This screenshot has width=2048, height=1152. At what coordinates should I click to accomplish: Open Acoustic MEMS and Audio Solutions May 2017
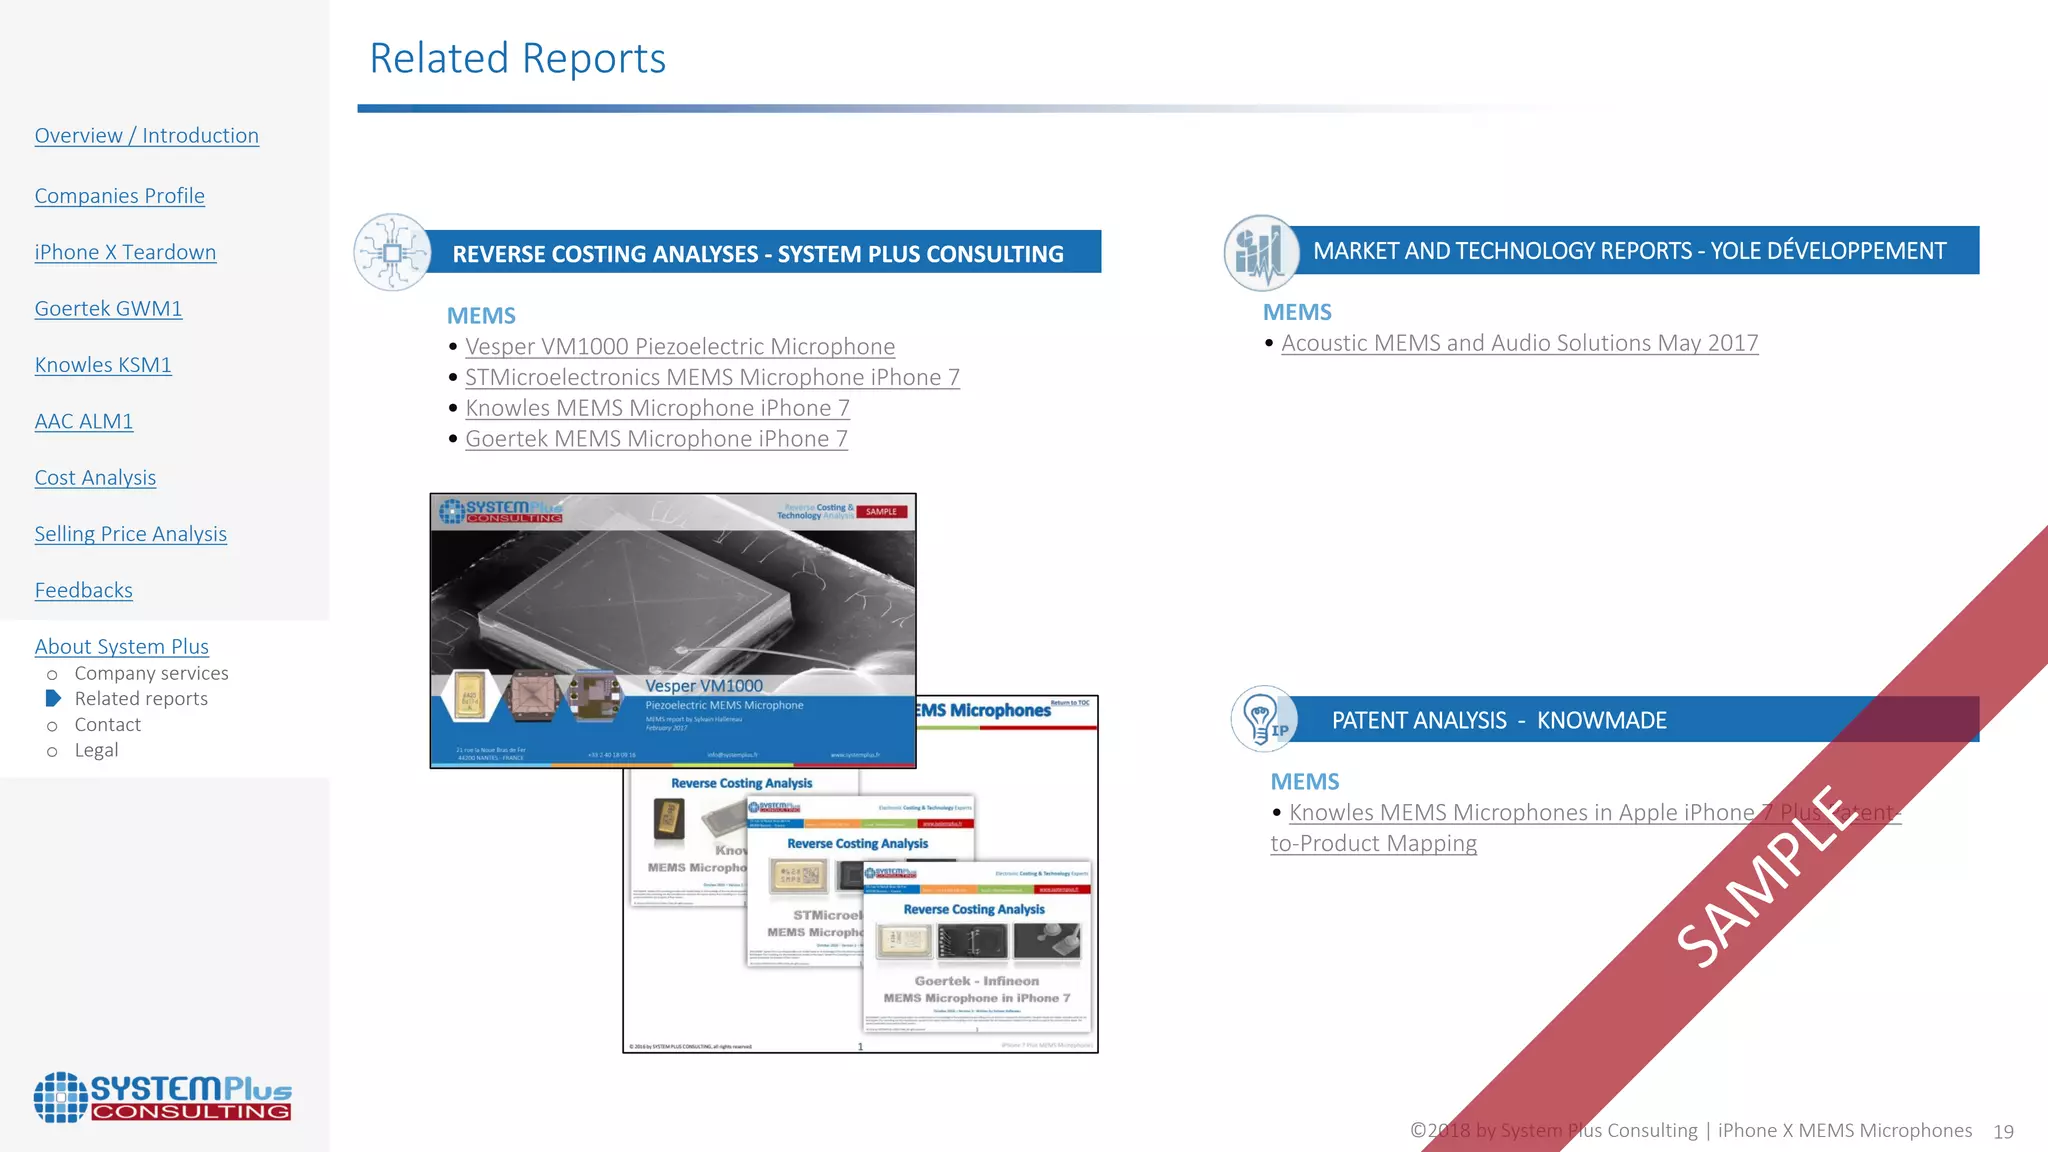tap(1520, 343)
